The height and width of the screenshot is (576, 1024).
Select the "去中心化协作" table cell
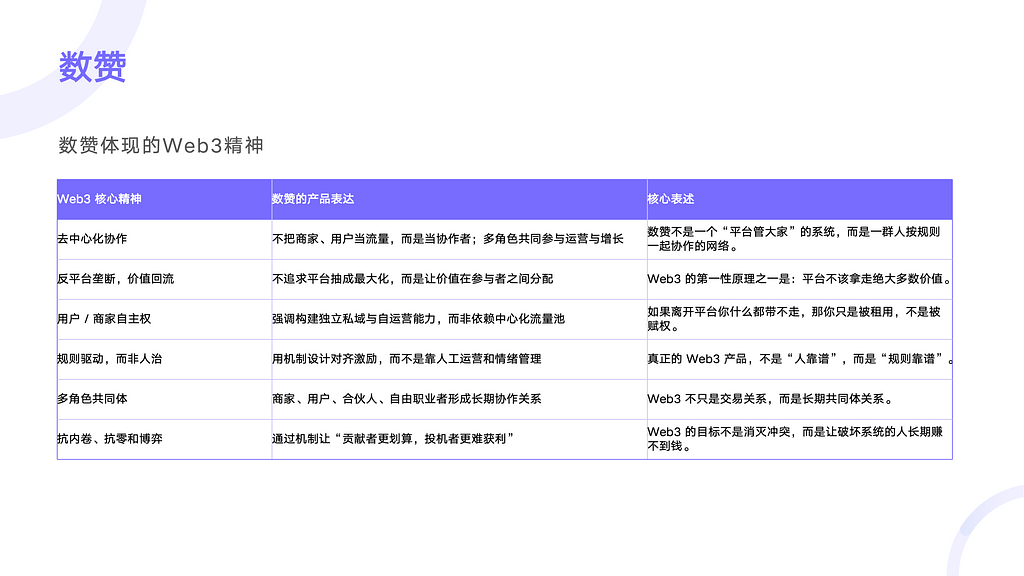click(92, 239)
